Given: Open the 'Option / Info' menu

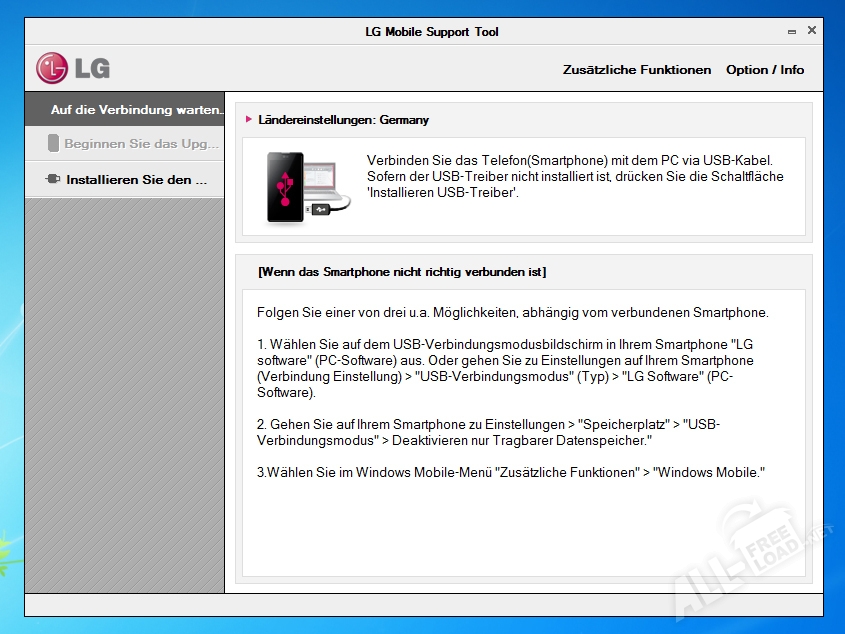Looking at the screenshot, I should click(x=765, y=70).
